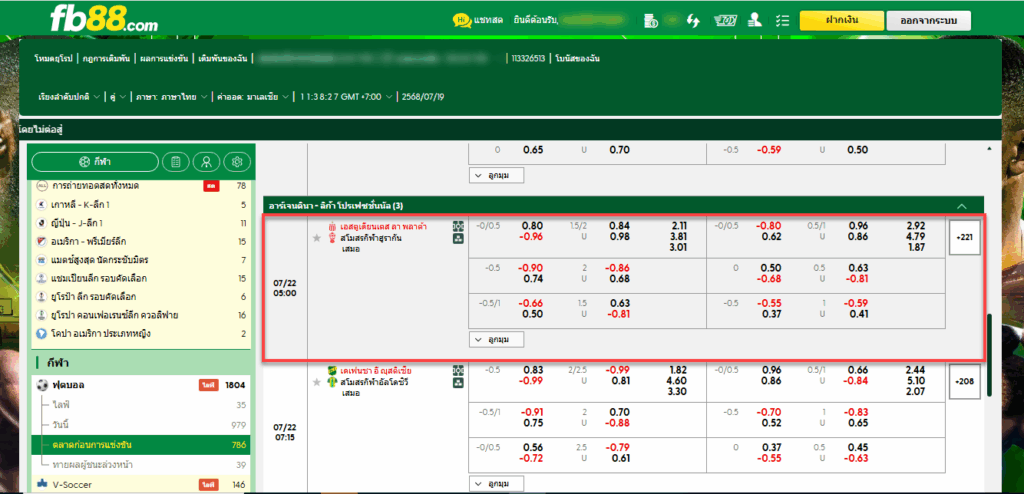
Task: Select 1X2 draw odds 3.01
Action: click(x=679, y=246)
